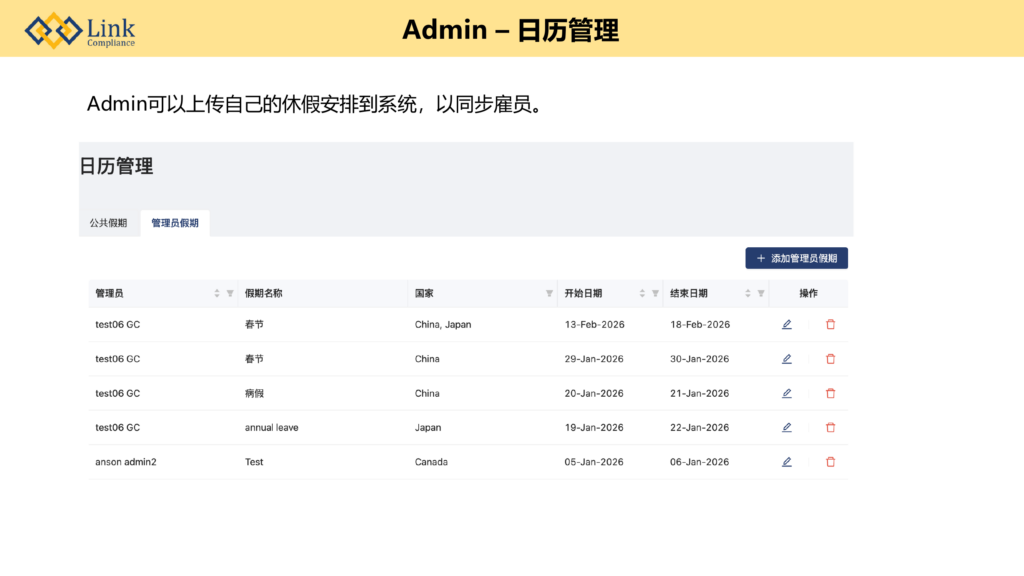The image size is (1024, 576).
Task: Sort table by 开始日期 sort arrows
Action: point(642,294)
